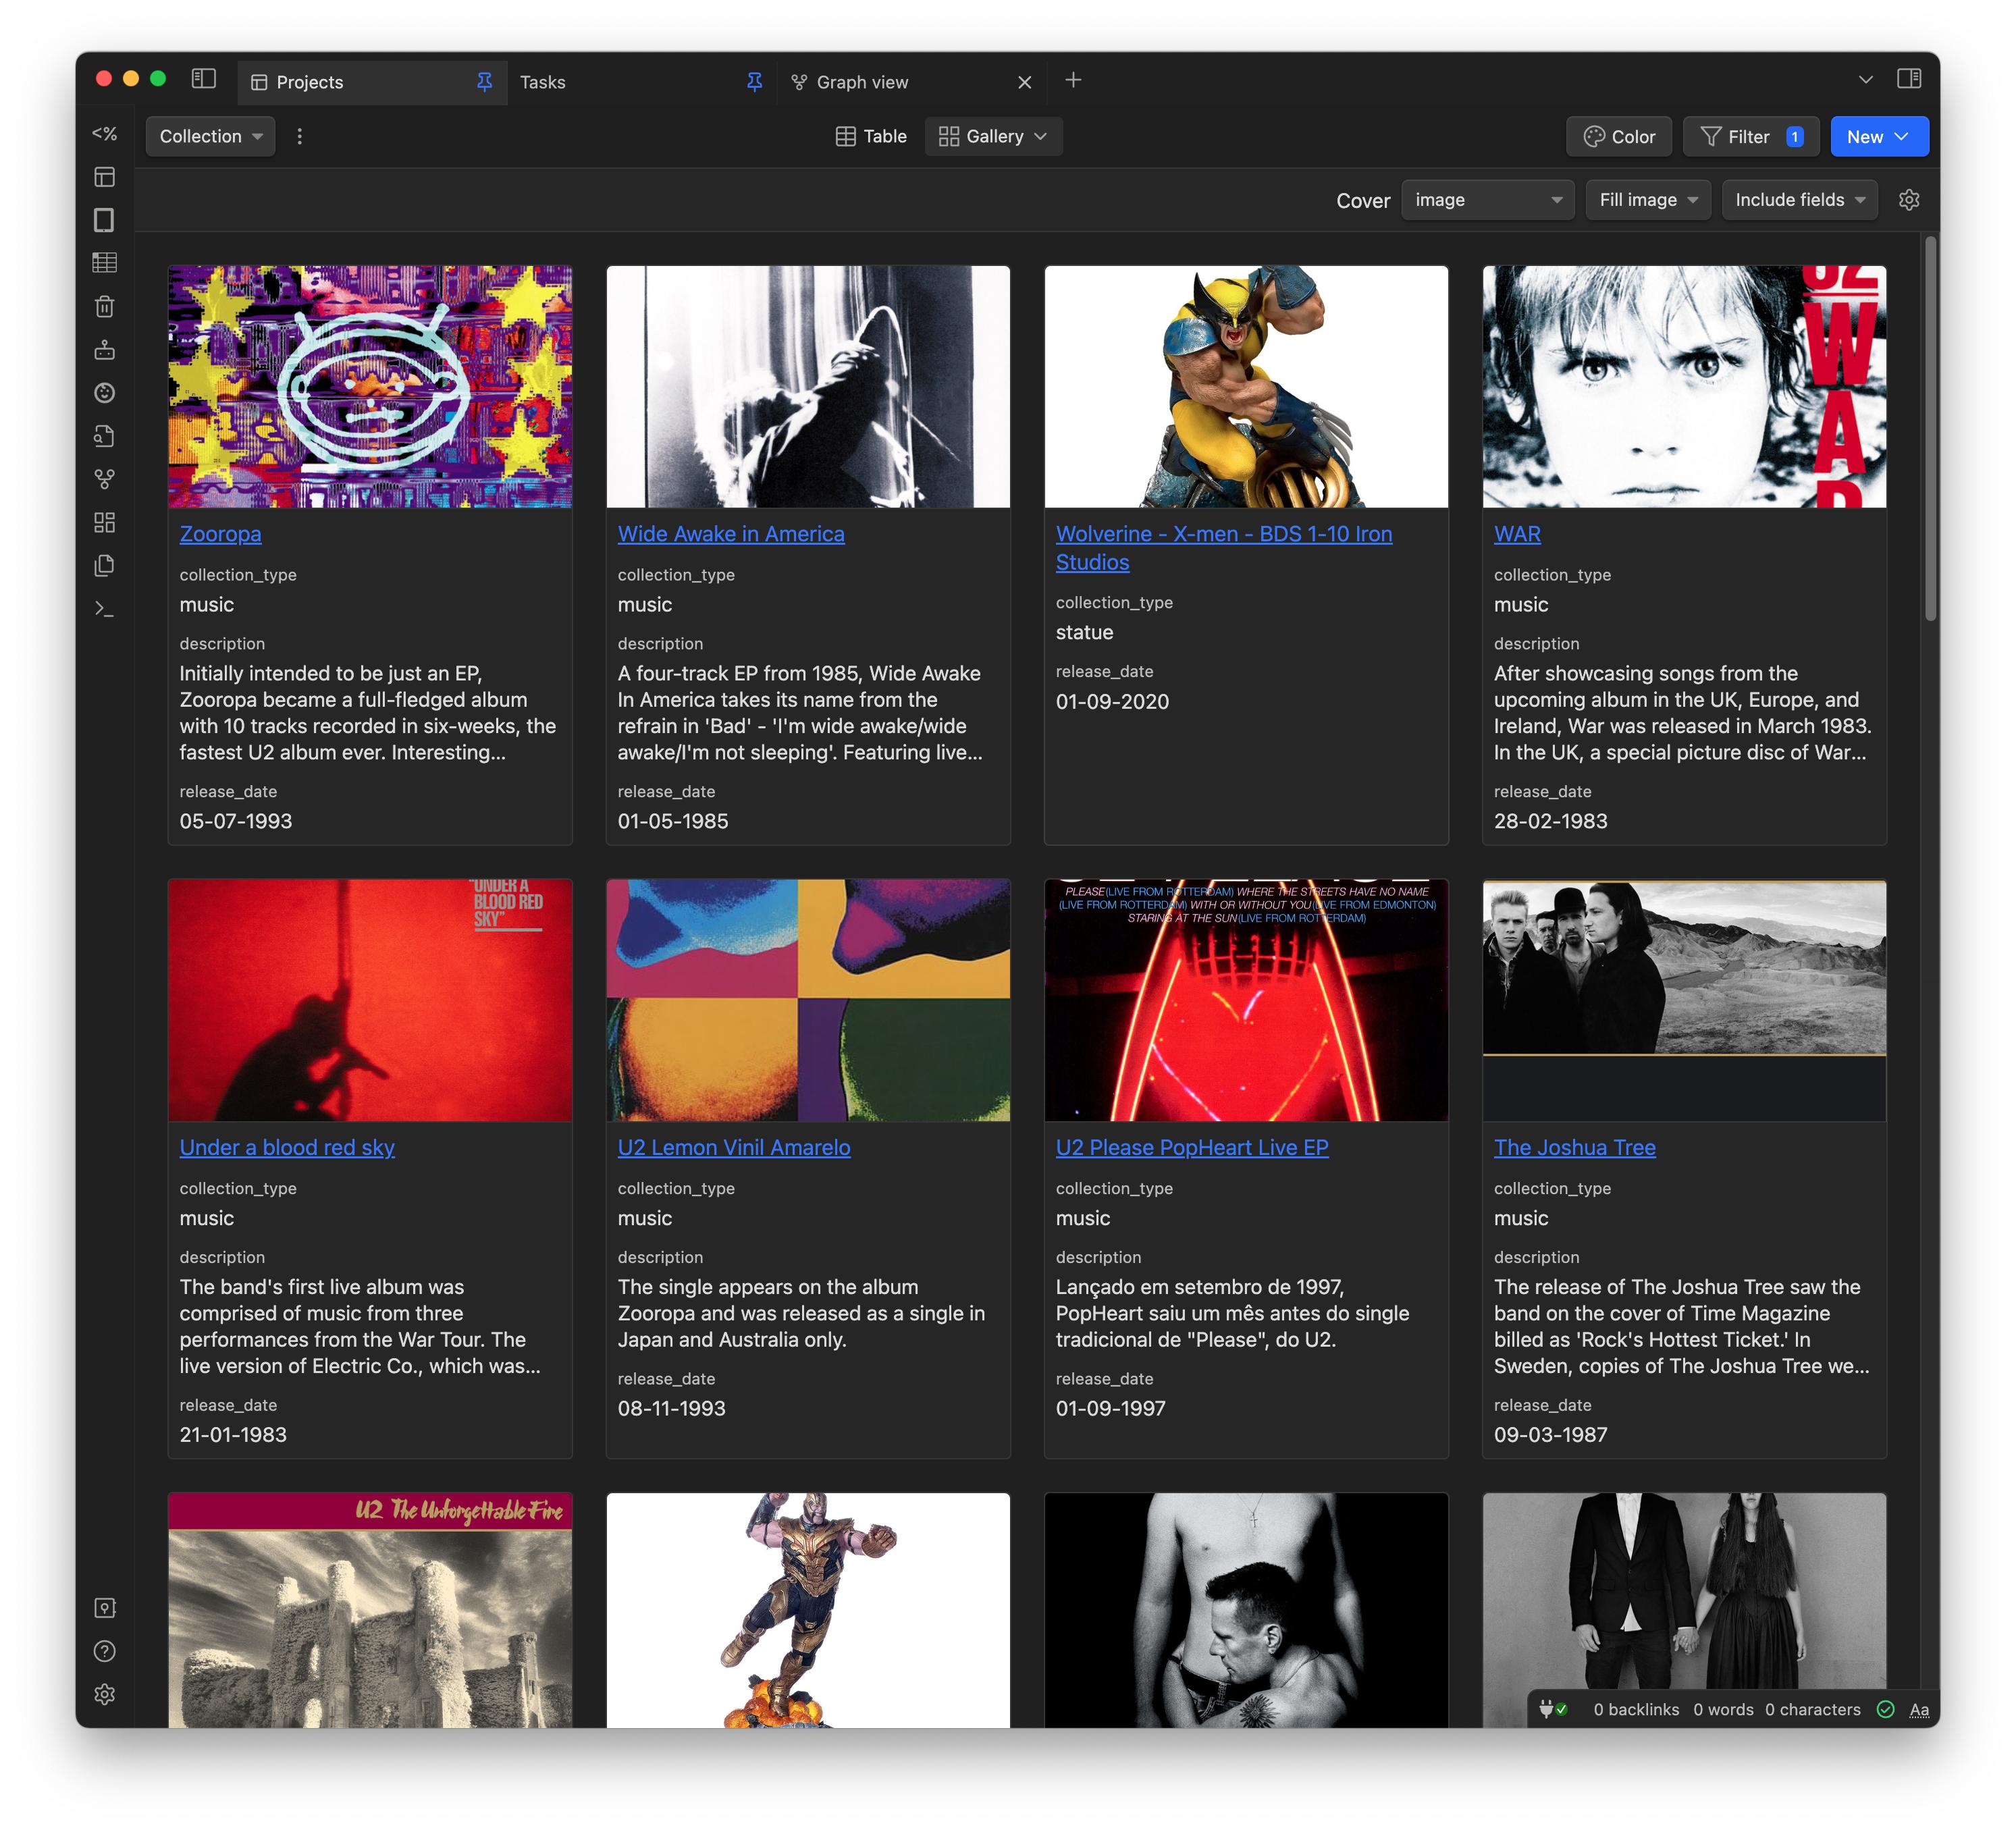
Task: Open the U2 Lemon Vinil Amarelo link
Action: click(734, 1147)
